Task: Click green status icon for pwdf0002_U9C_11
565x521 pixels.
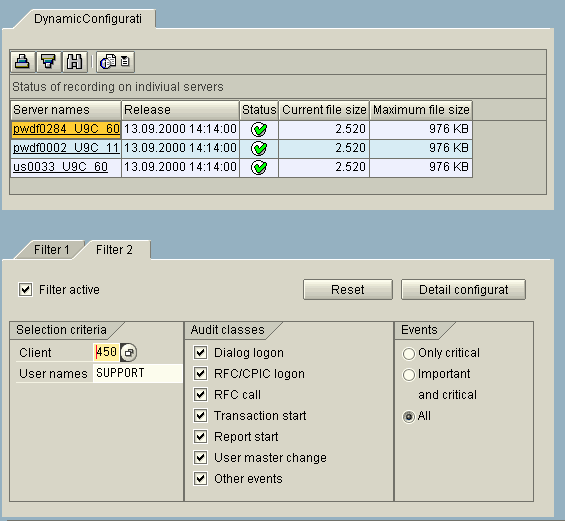Action: (259, 148)
